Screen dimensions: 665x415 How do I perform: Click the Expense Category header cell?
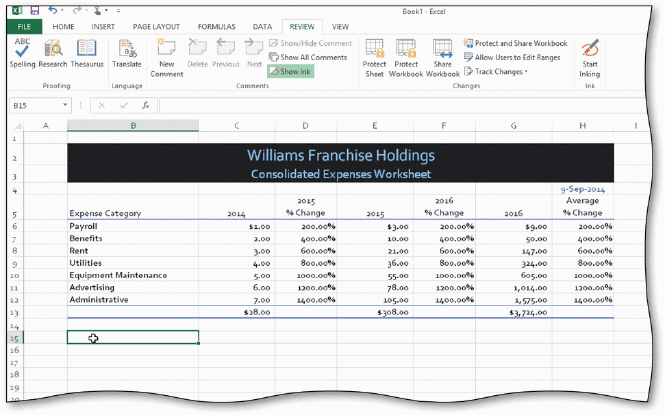coord(133,207)
